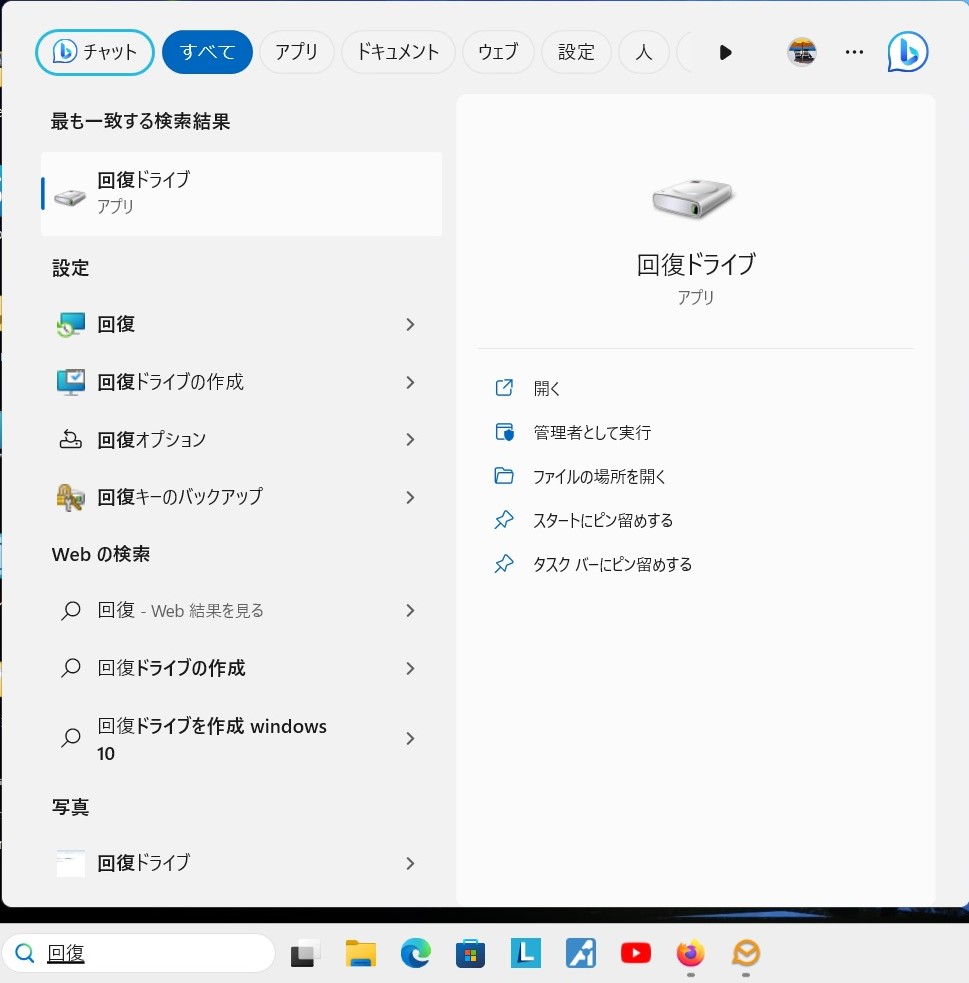This screenshot has height=983, width=969.
Task: Open the three-dots more options menu
Action: (x=854, y=52)
